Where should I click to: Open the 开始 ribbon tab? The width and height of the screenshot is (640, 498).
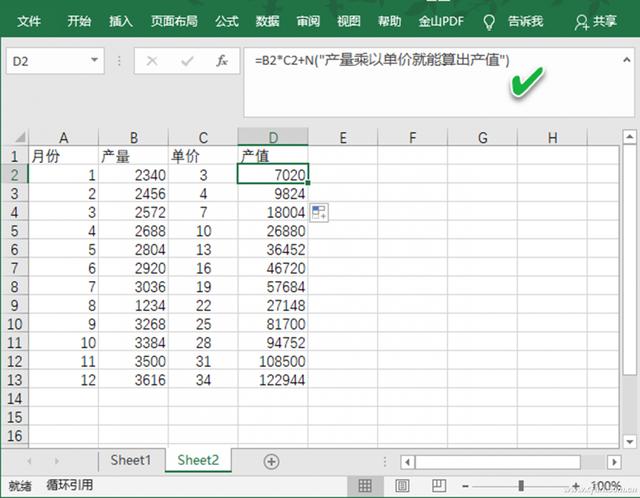[x=79, y=21]
